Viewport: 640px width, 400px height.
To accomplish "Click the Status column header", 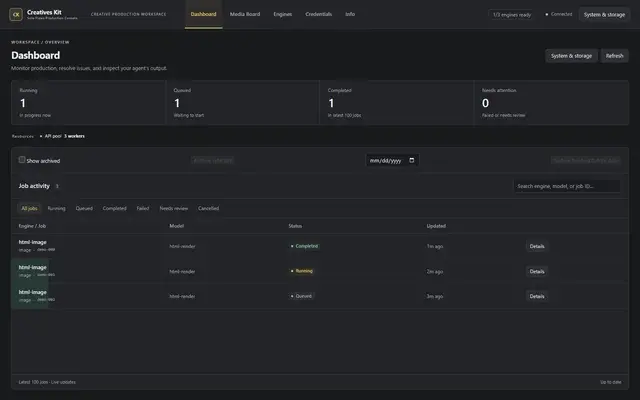I will click(x=295, y=226).
